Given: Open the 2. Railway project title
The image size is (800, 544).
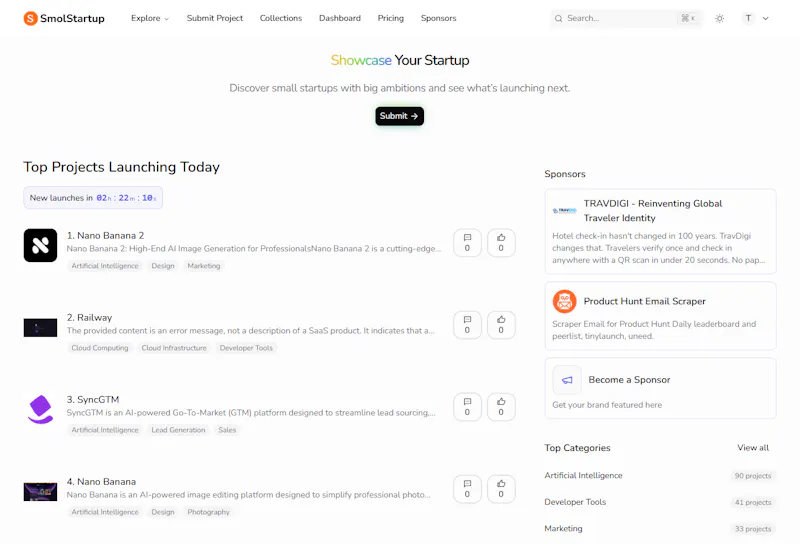Looking at the screenshot, I should pos(89,317).
